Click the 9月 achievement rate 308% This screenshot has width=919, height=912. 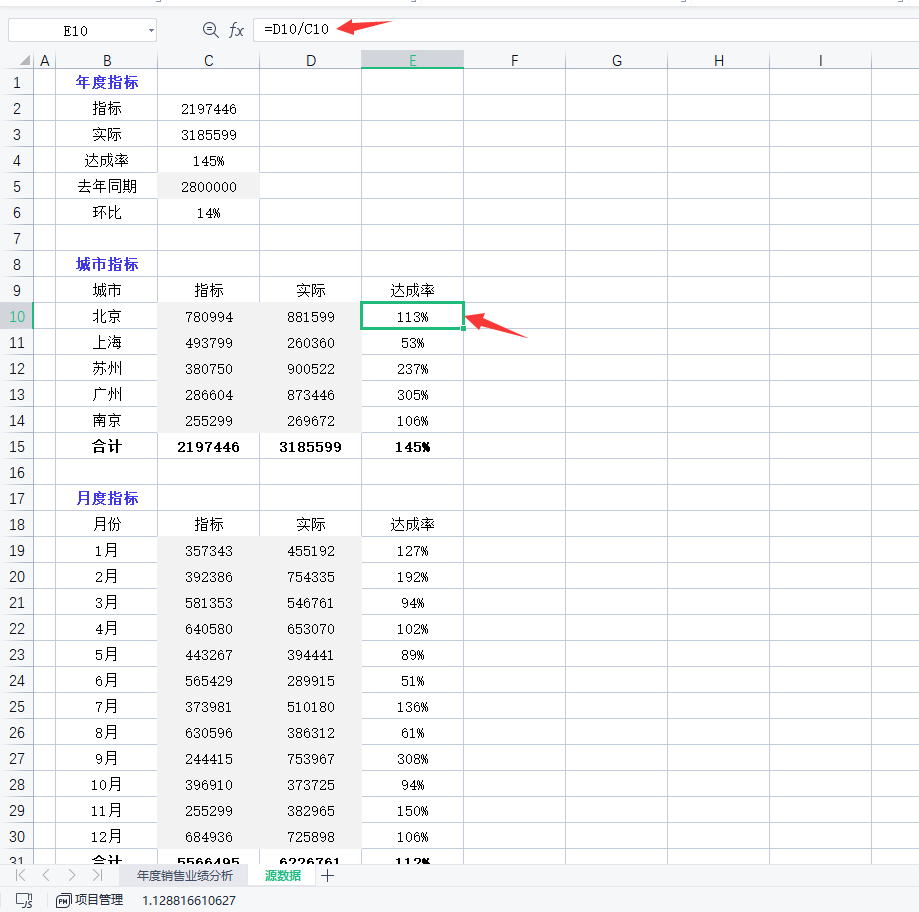click(413, 758)
